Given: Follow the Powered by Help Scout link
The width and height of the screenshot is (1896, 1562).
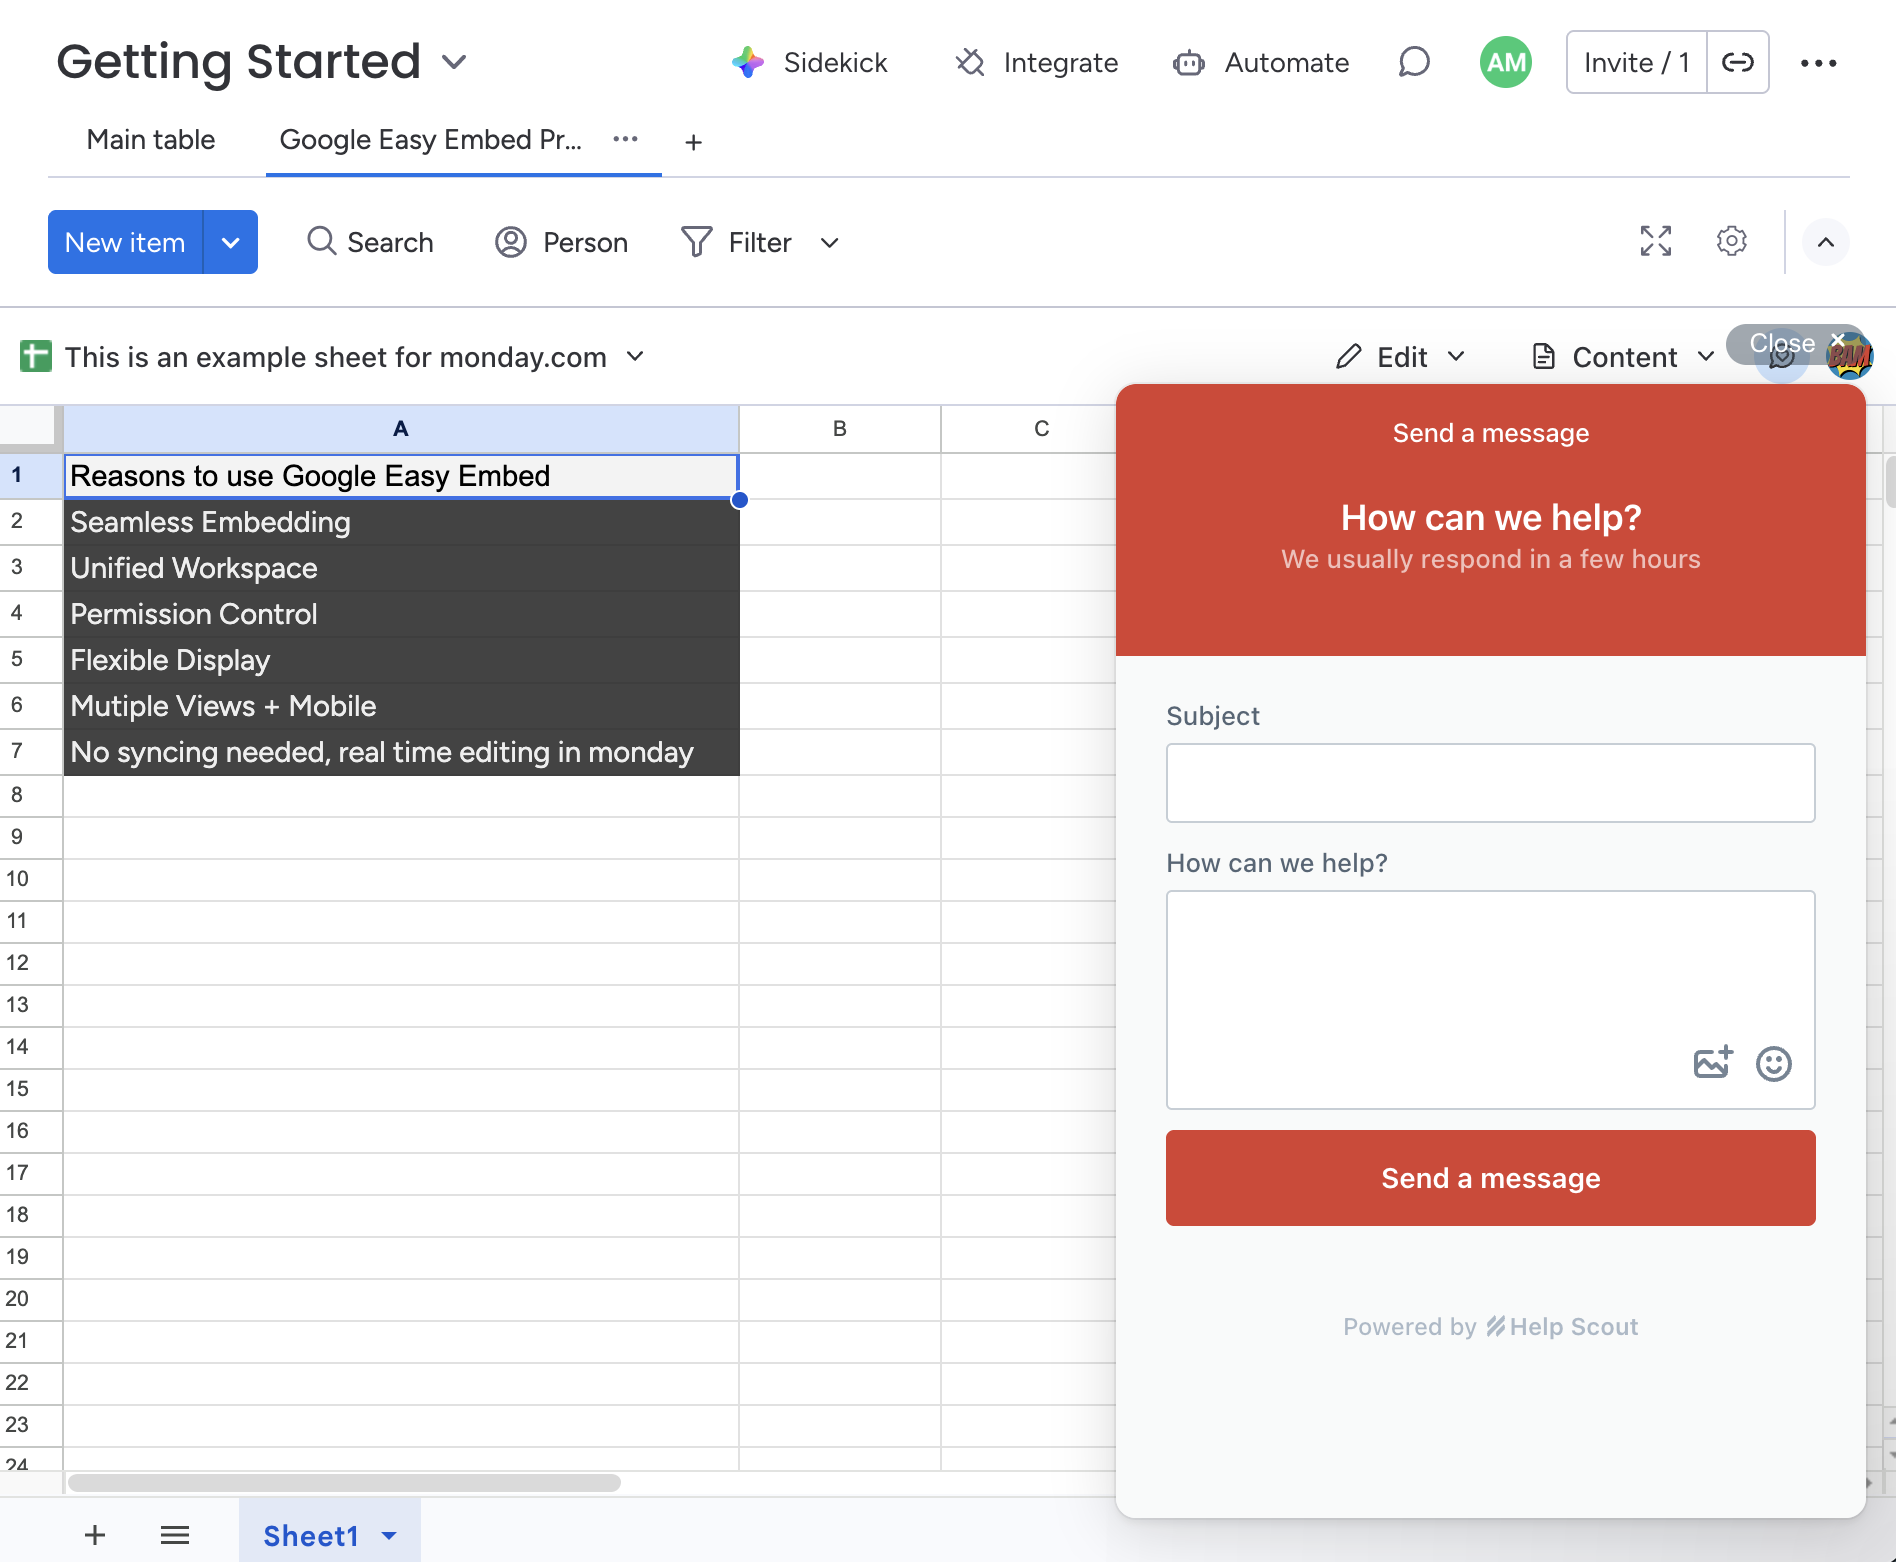Looking at the screenshot, I should coord(1491,1326).
